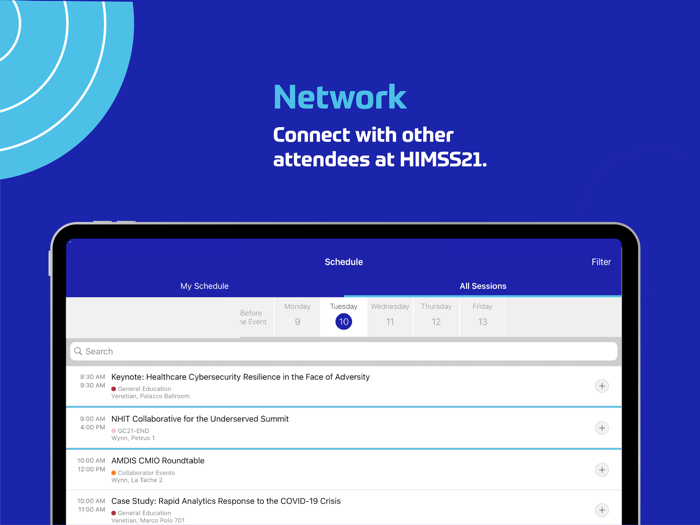Add AMDIS CMIO Roundtable with plus icon
Screen dimensions: 700x525
[602, 470]
